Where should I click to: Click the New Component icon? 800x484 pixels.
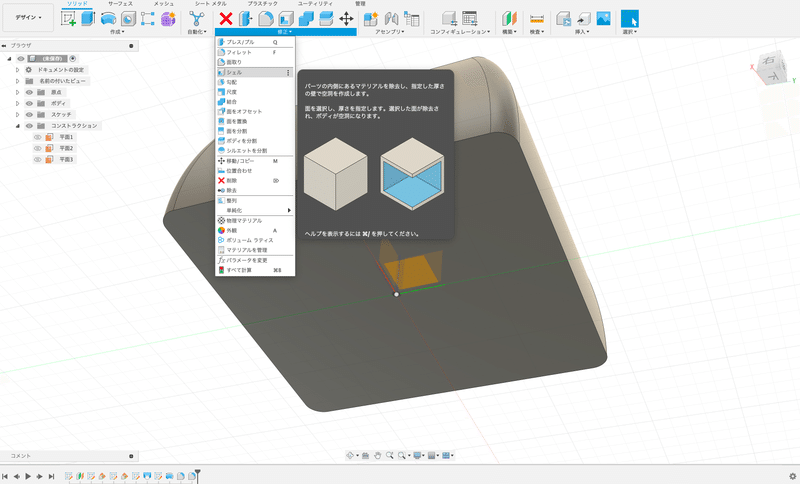click(370, 19)
